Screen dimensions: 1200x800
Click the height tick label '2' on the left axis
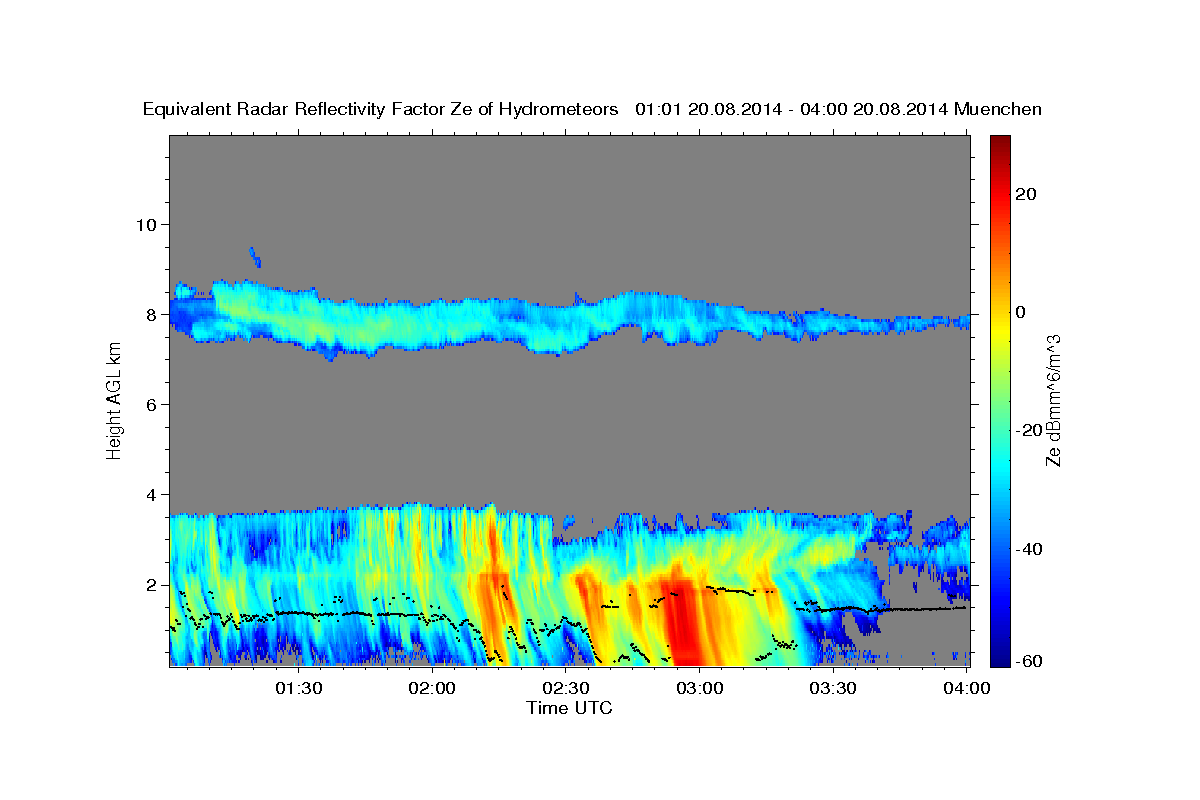[x=150, y=585]
